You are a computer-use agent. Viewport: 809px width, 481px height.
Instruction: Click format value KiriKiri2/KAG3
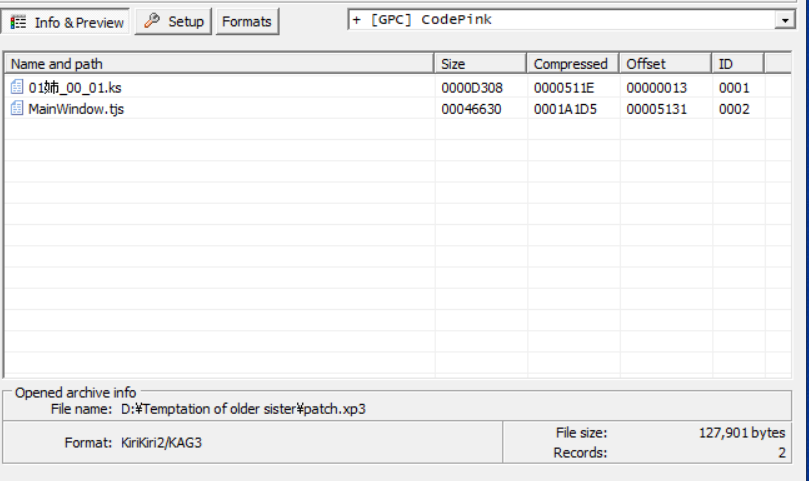[x=161, y=443]
